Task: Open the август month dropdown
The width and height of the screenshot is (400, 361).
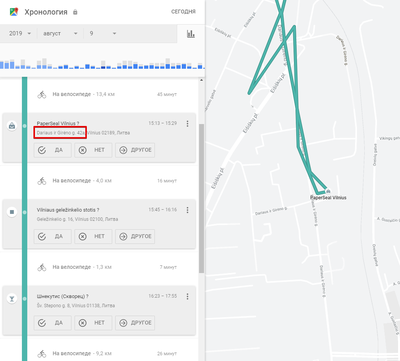Action: click(60, 33)
